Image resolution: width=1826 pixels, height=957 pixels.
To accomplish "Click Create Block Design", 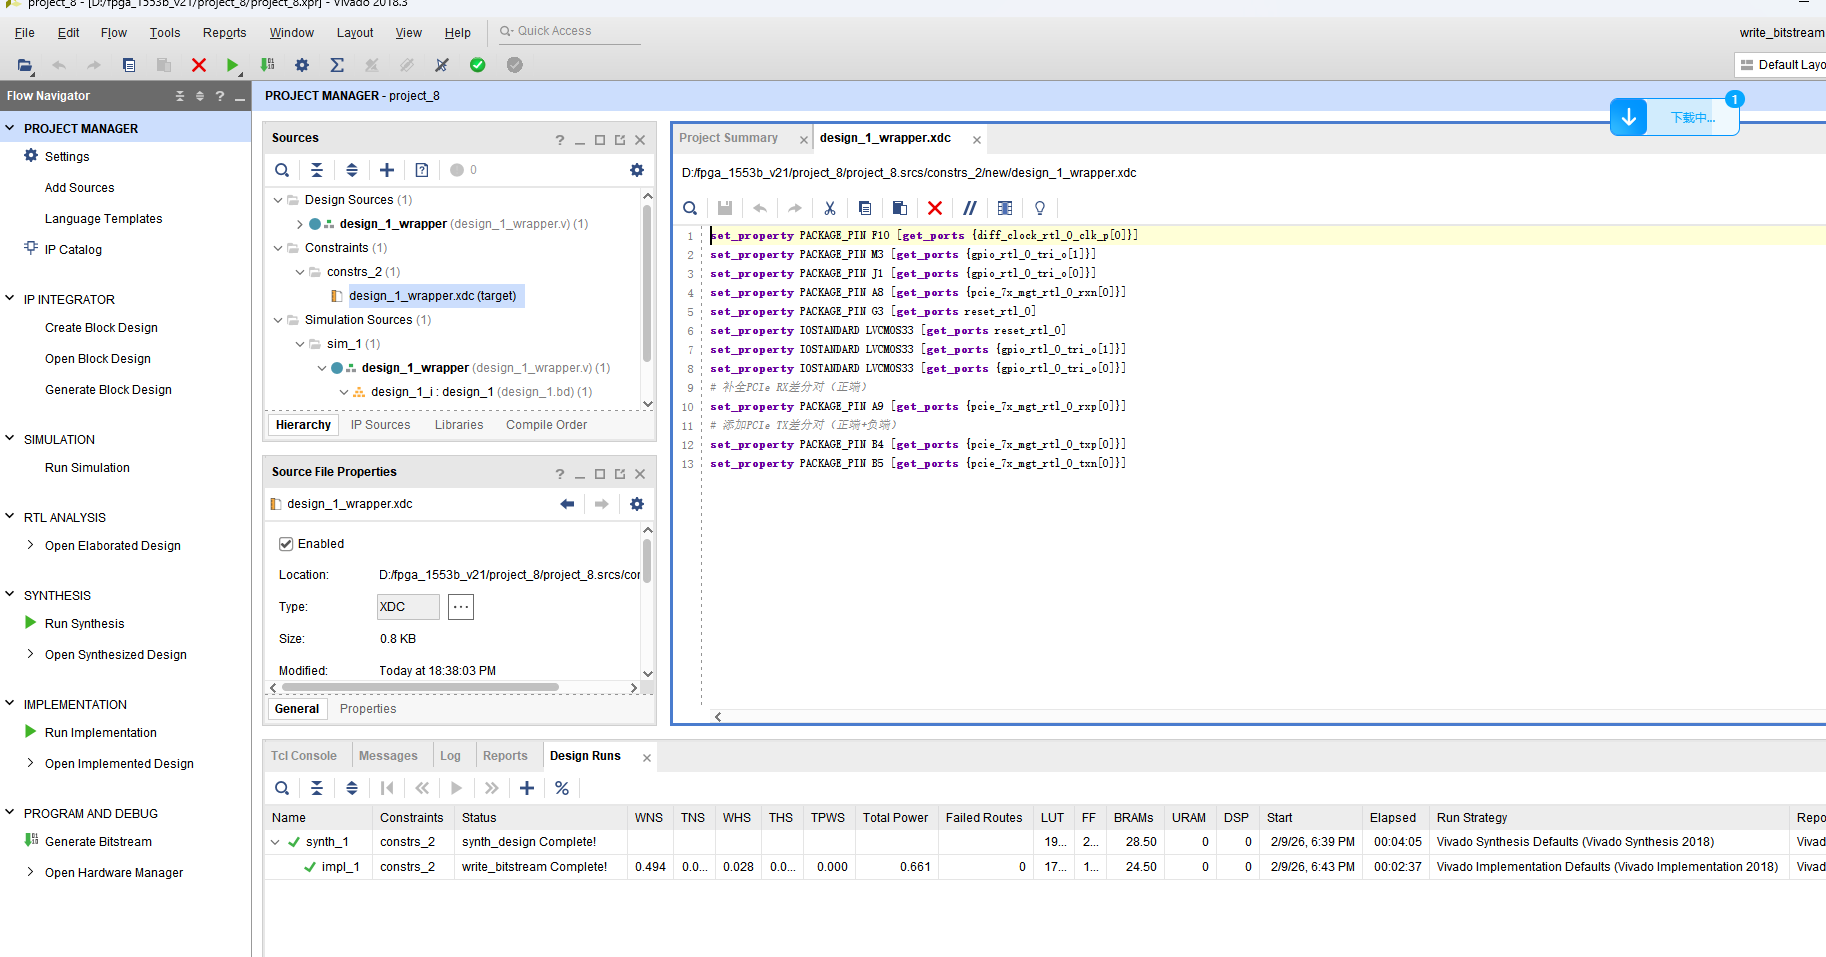I will (101, 328).
